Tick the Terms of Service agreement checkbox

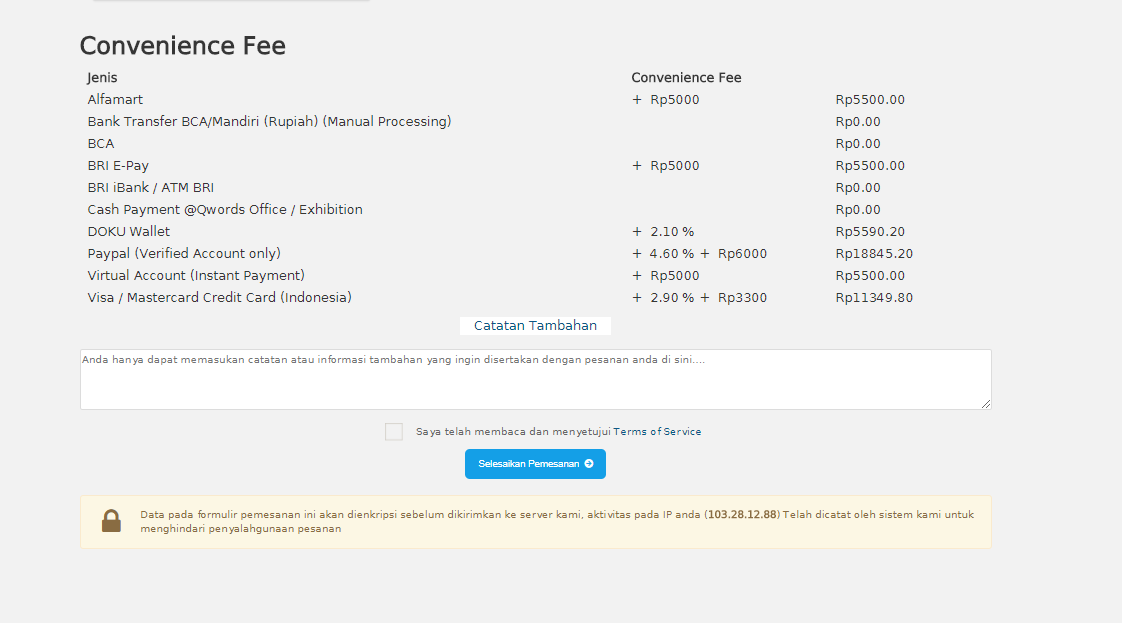(394, 432)
